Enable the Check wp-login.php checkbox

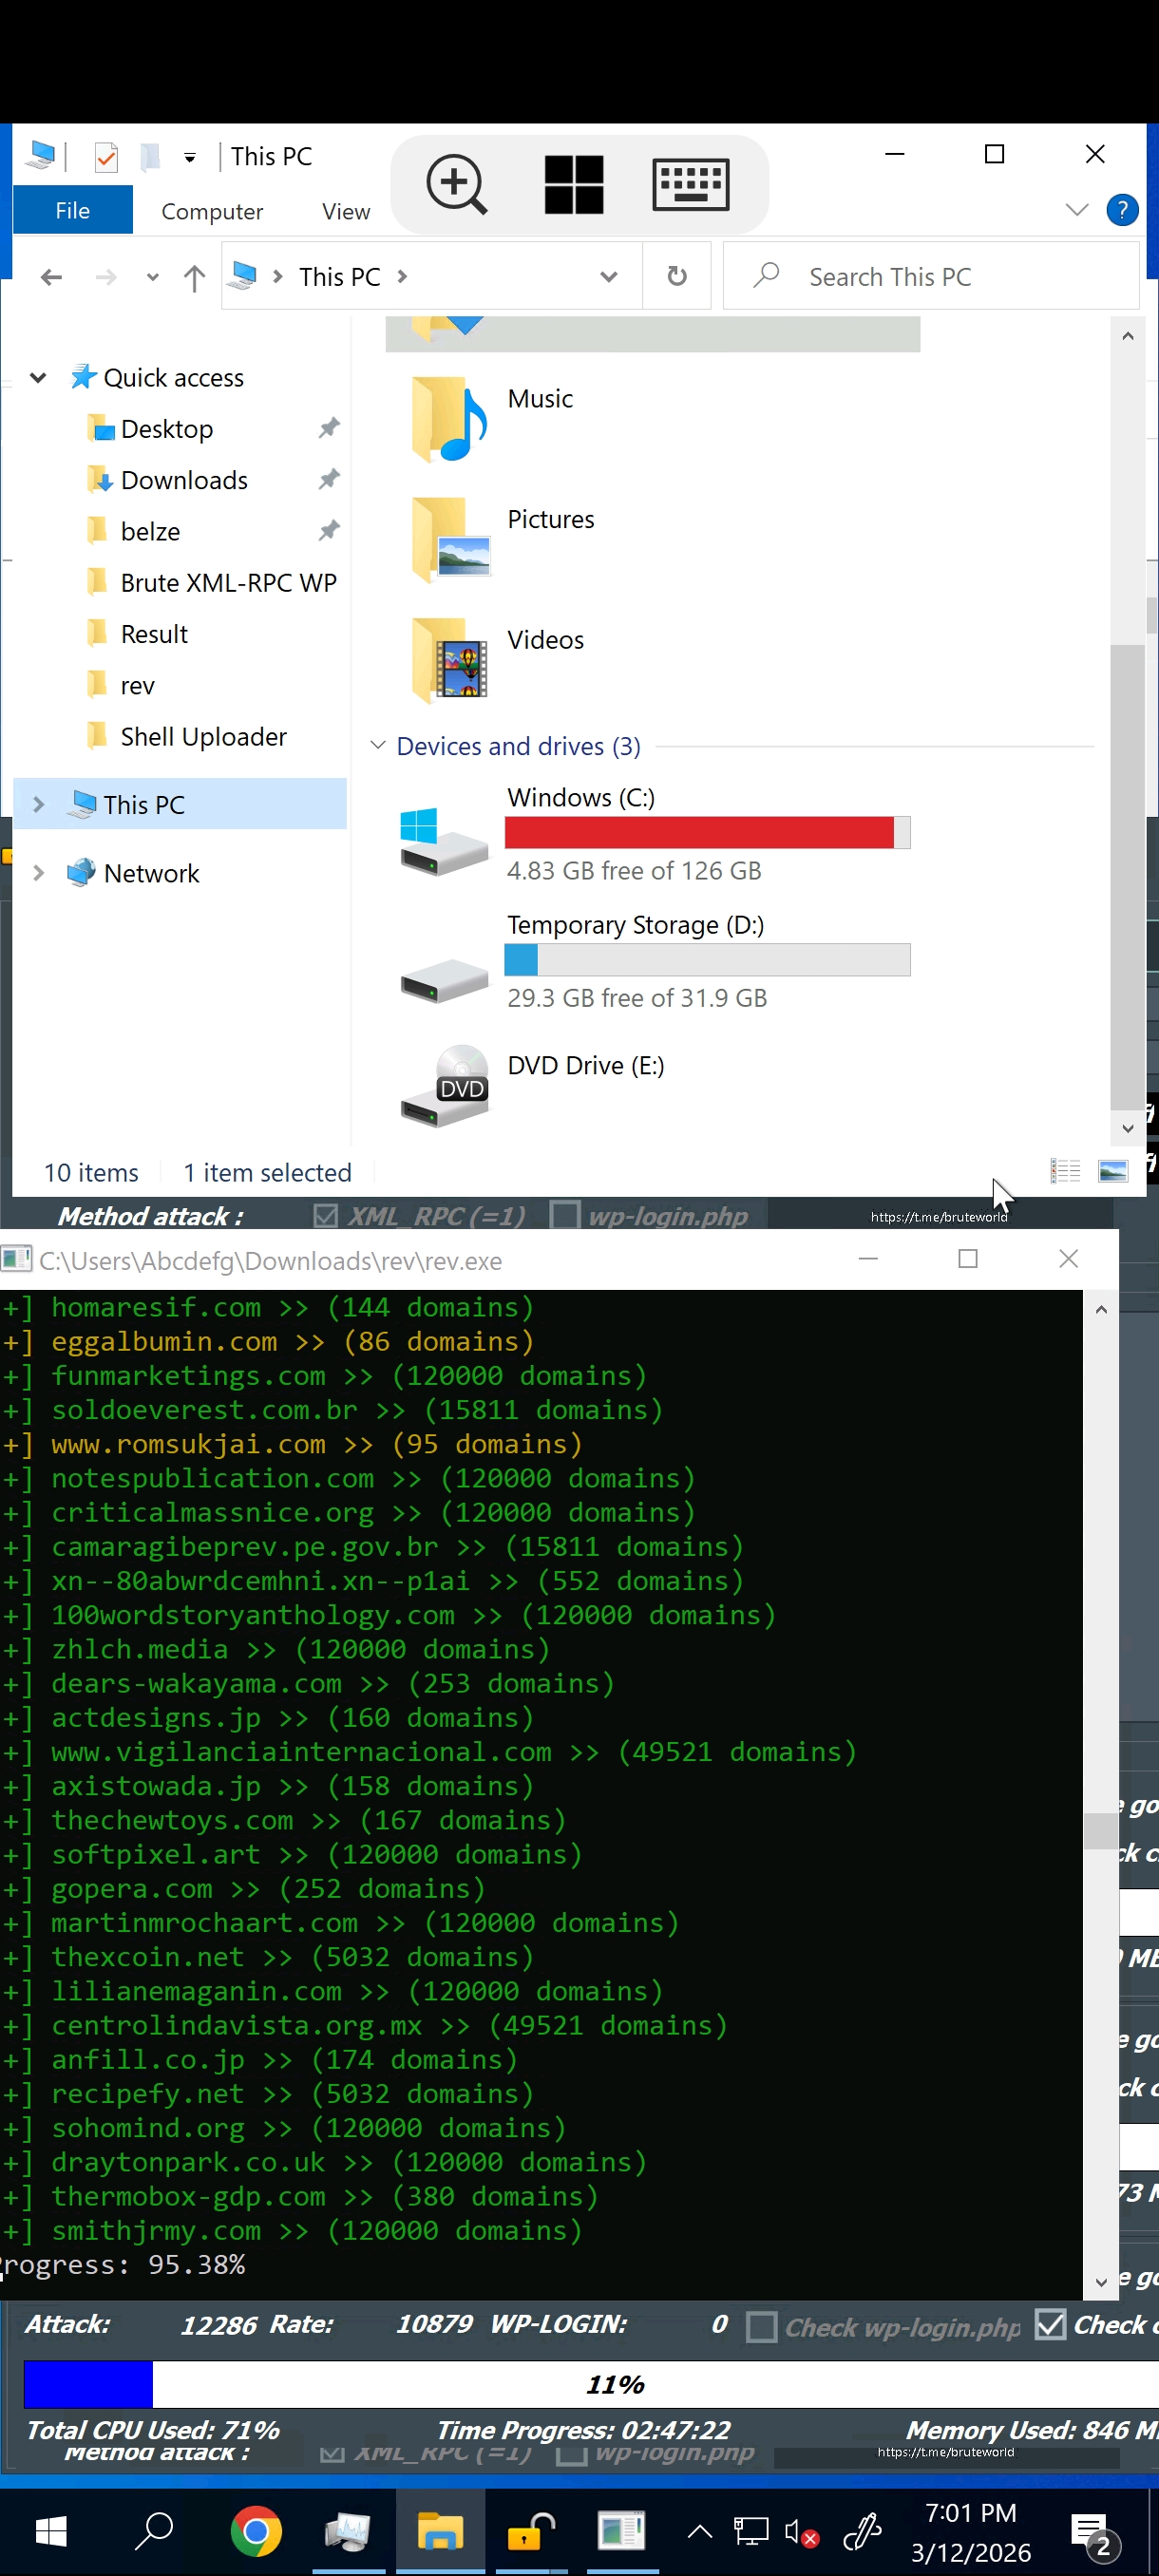click(x=762, y=2327)
